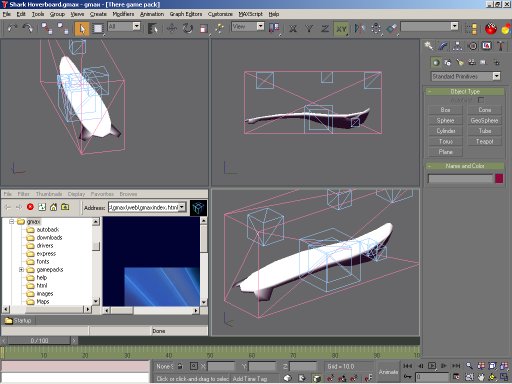Open the MAXScript menu

(250, 14)
